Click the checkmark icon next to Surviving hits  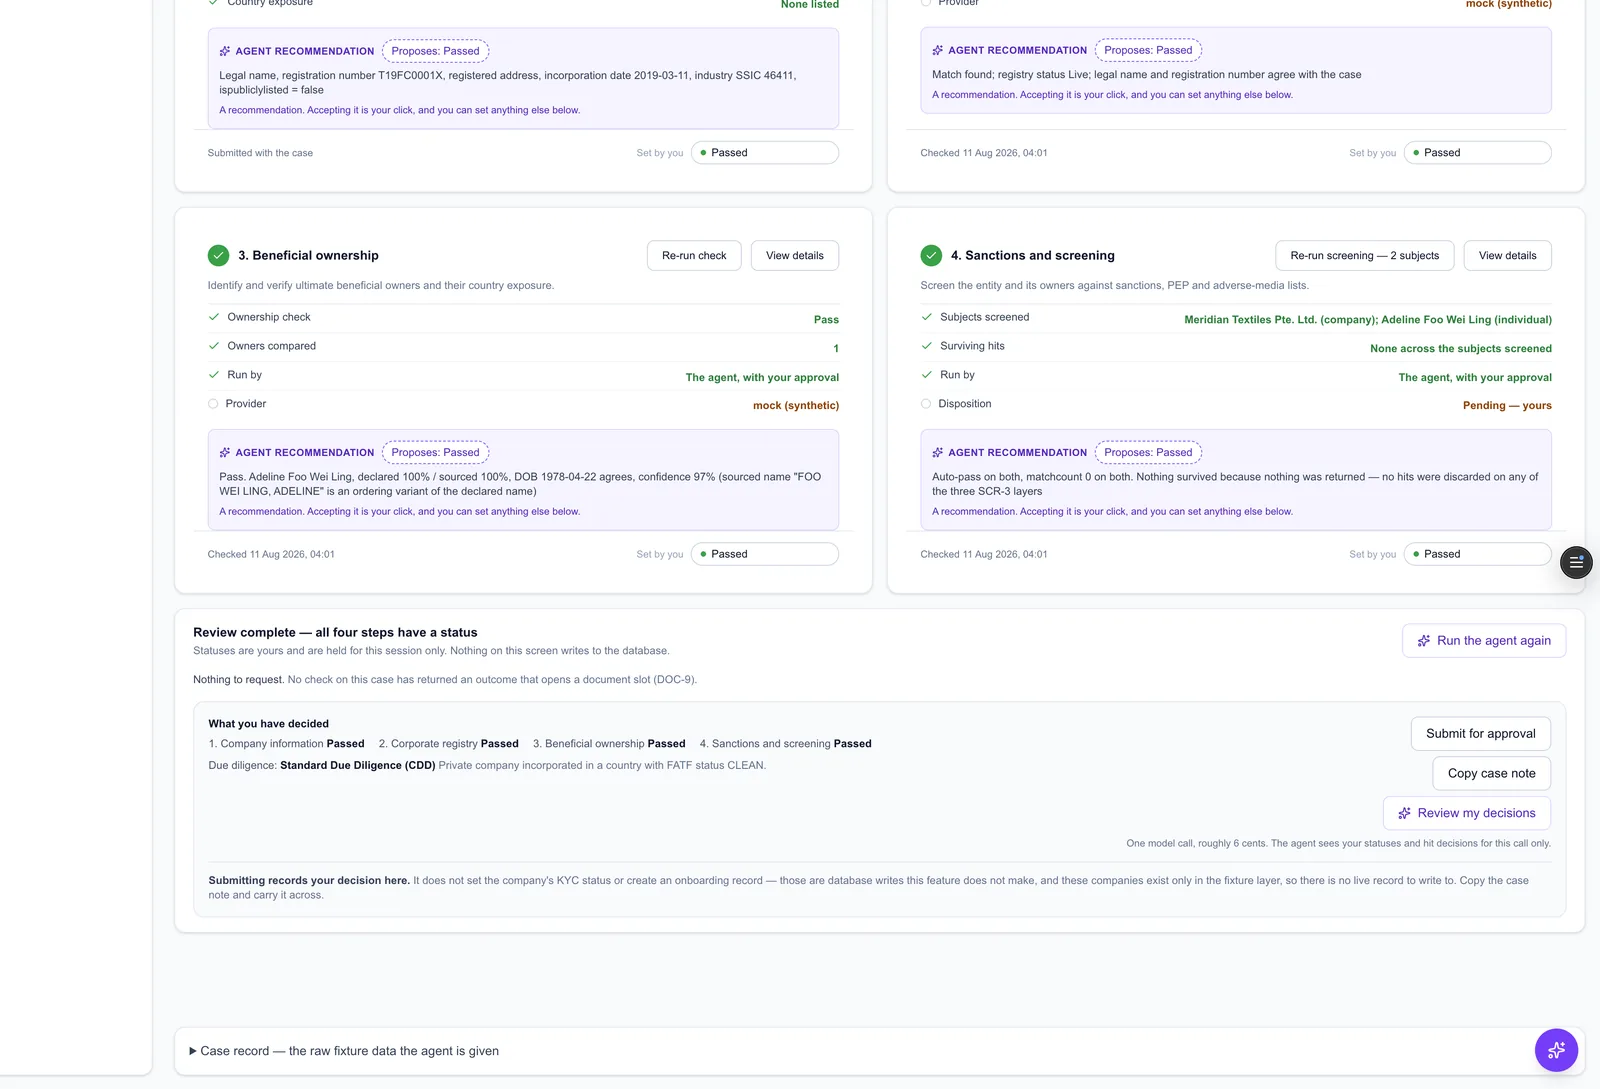click(x=926, y=346)
